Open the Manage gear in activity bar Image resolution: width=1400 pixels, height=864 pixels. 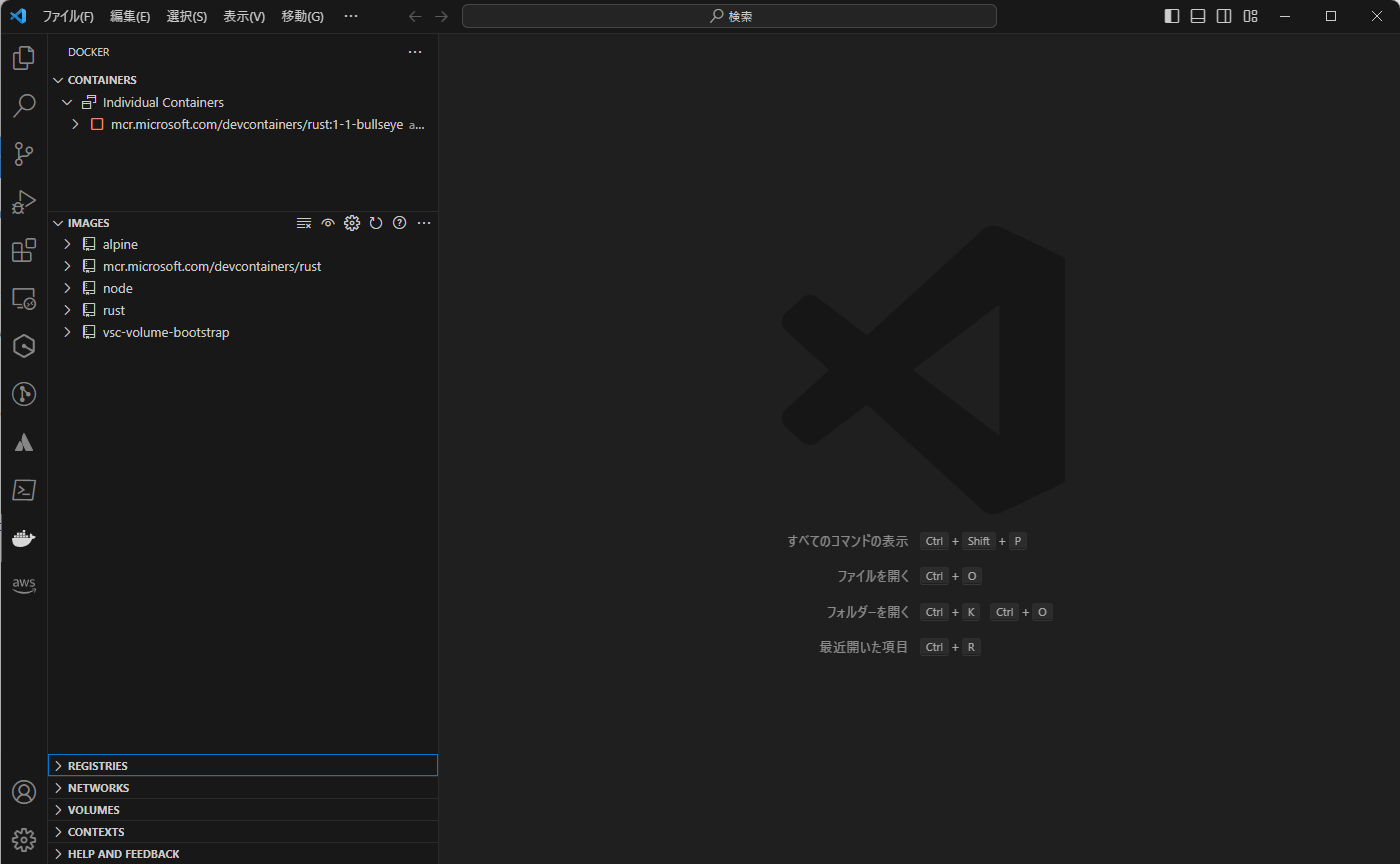(x=23, y=840)
